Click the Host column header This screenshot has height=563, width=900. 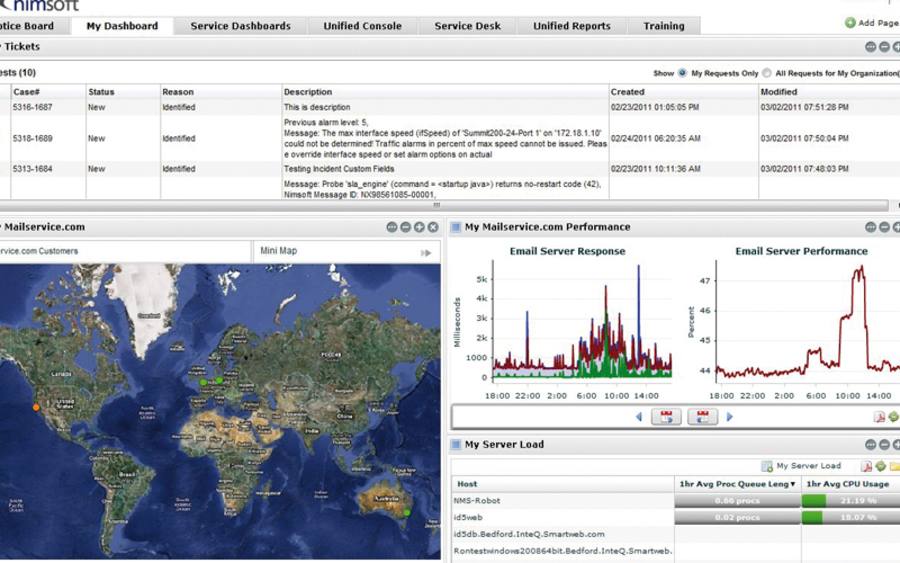pyautogui.click(x=562, y=484)
